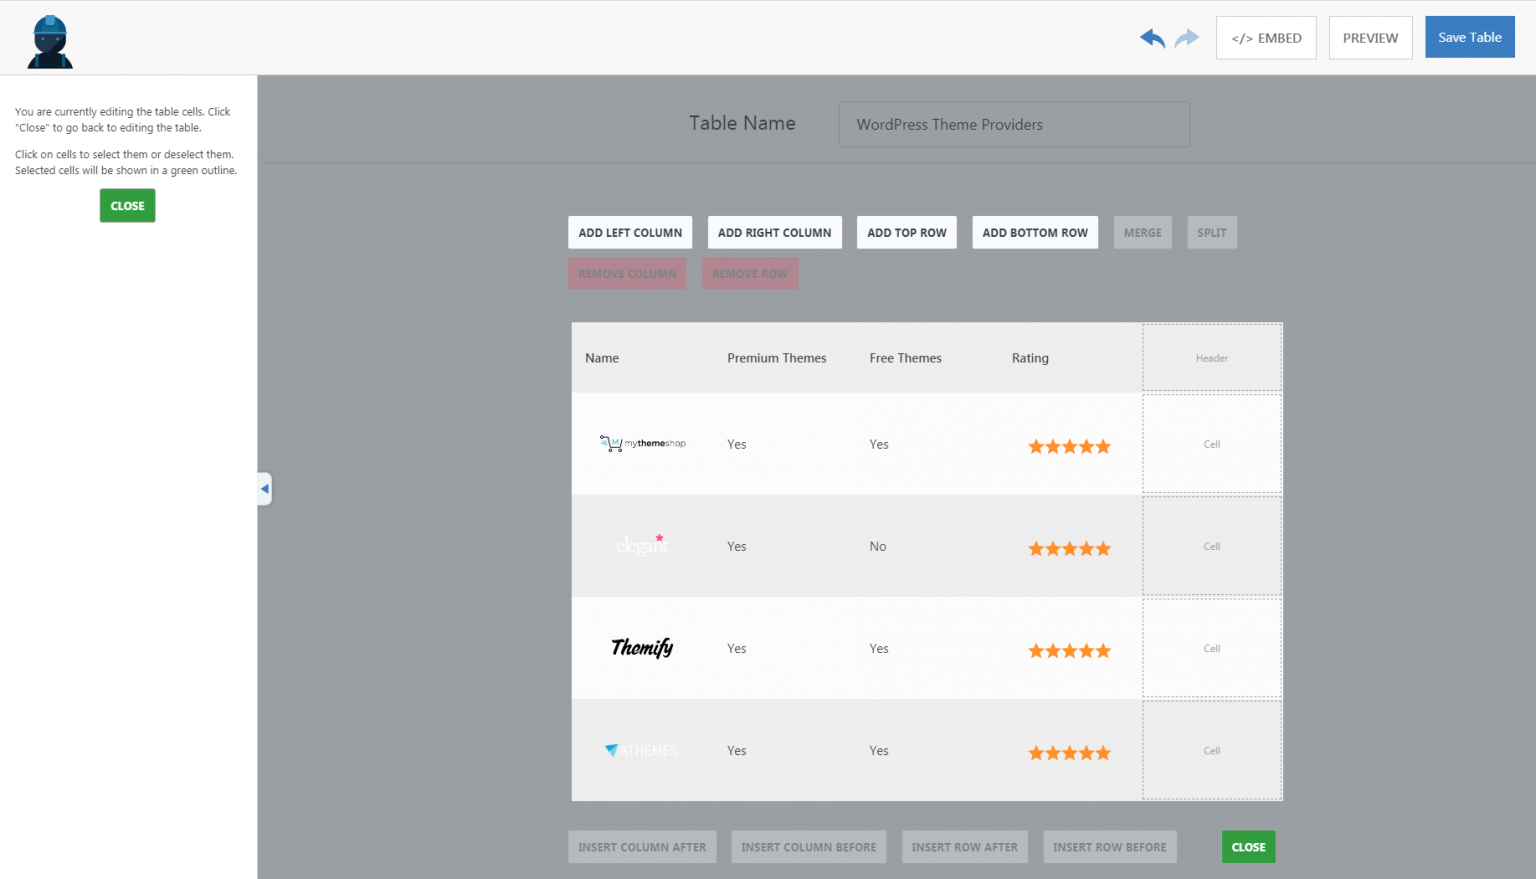
Task: Close cell editing below the table
Action: 1248,847
